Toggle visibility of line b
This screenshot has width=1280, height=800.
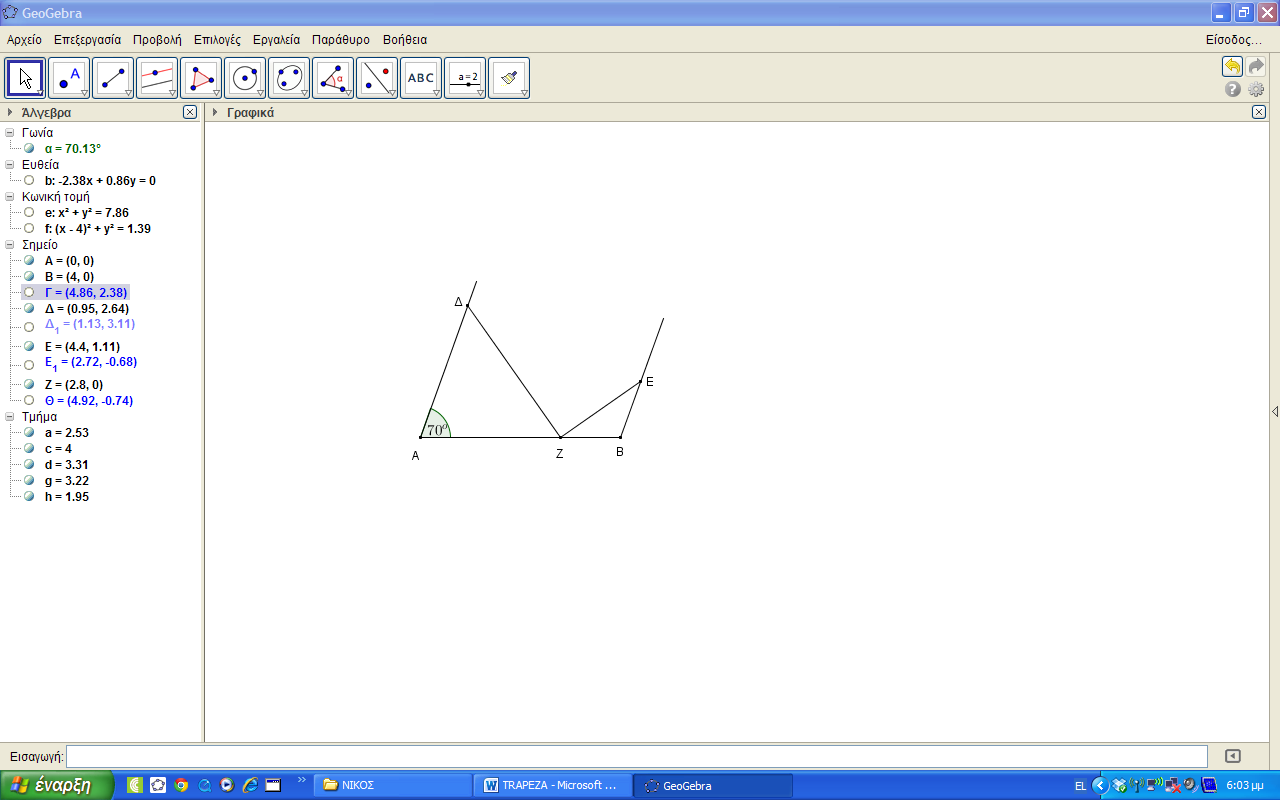[29, 180]
